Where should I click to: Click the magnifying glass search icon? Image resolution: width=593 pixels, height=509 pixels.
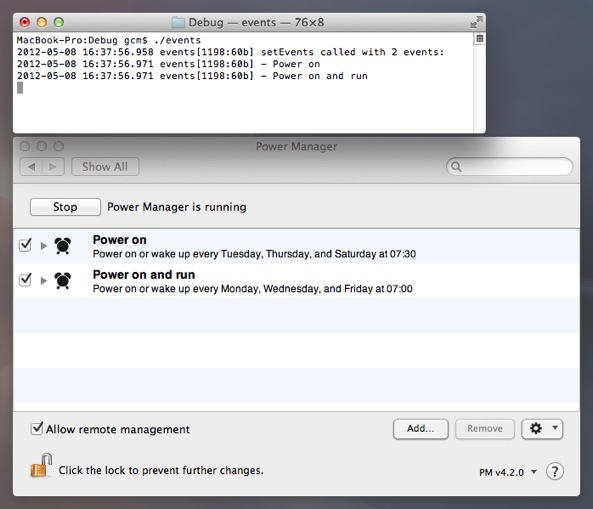456,167
